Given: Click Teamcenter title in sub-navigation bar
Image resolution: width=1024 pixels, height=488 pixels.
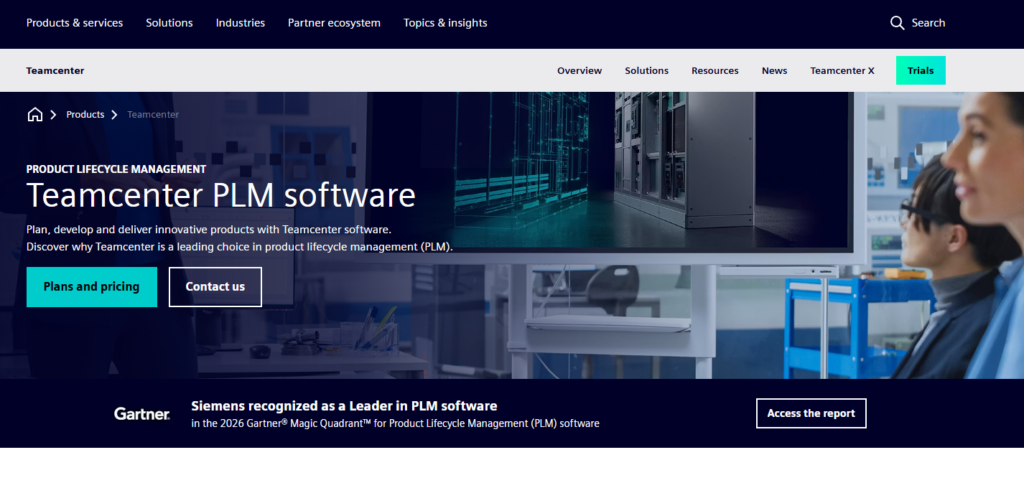Looking at the screenshot, I should [55, 71].
